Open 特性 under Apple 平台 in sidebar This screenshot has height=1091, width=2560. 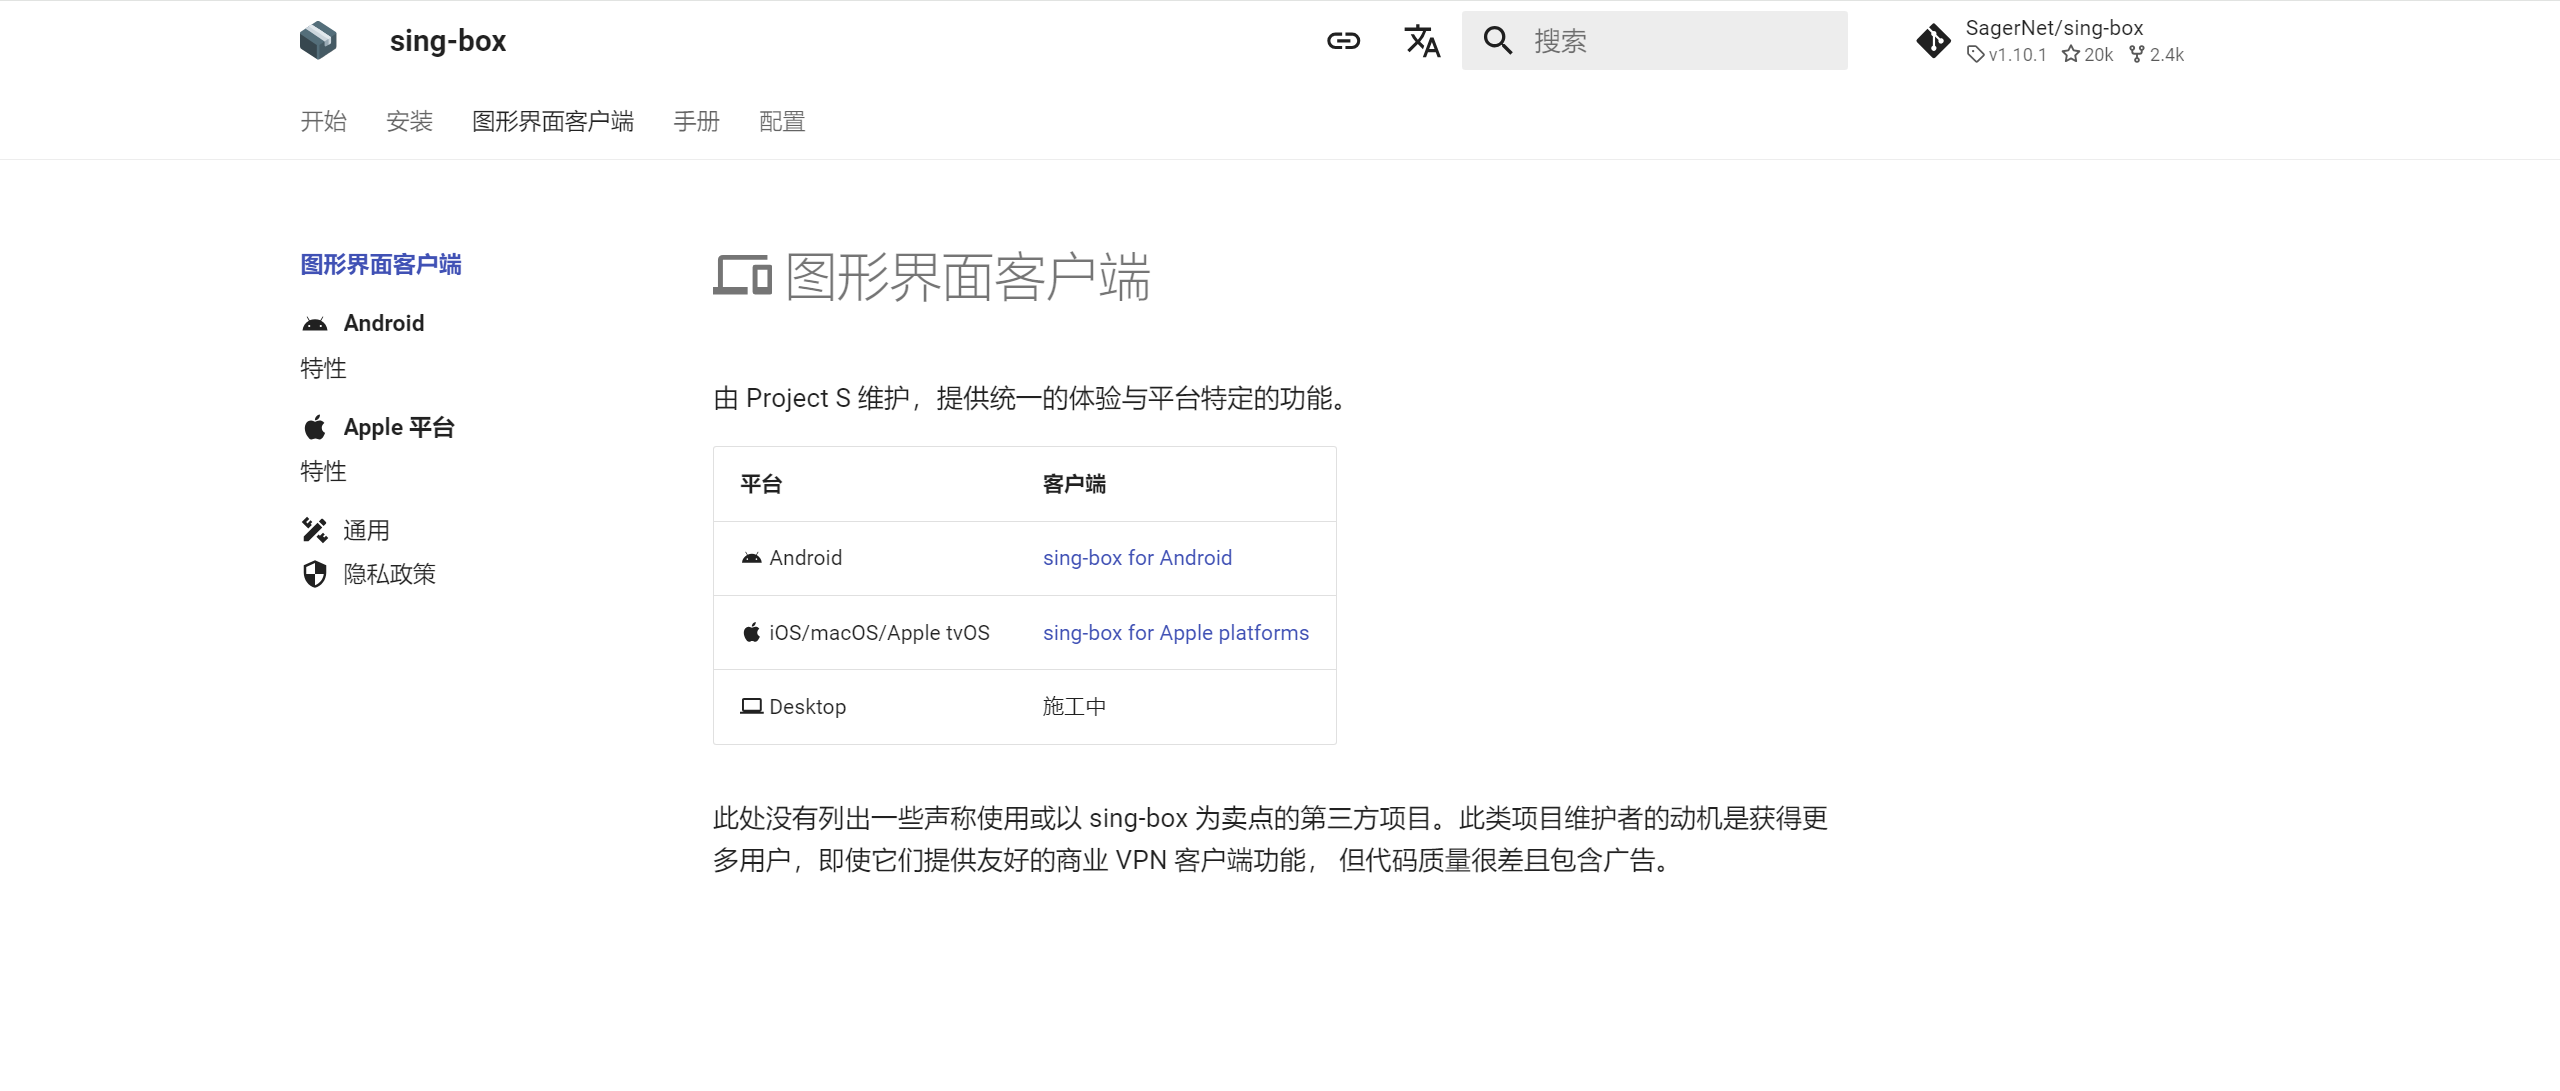point(323,472)
